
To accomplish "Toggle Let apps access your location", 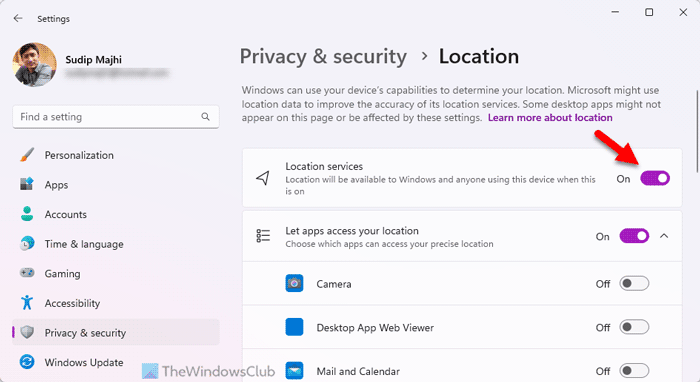I will (x=634, y=236).
